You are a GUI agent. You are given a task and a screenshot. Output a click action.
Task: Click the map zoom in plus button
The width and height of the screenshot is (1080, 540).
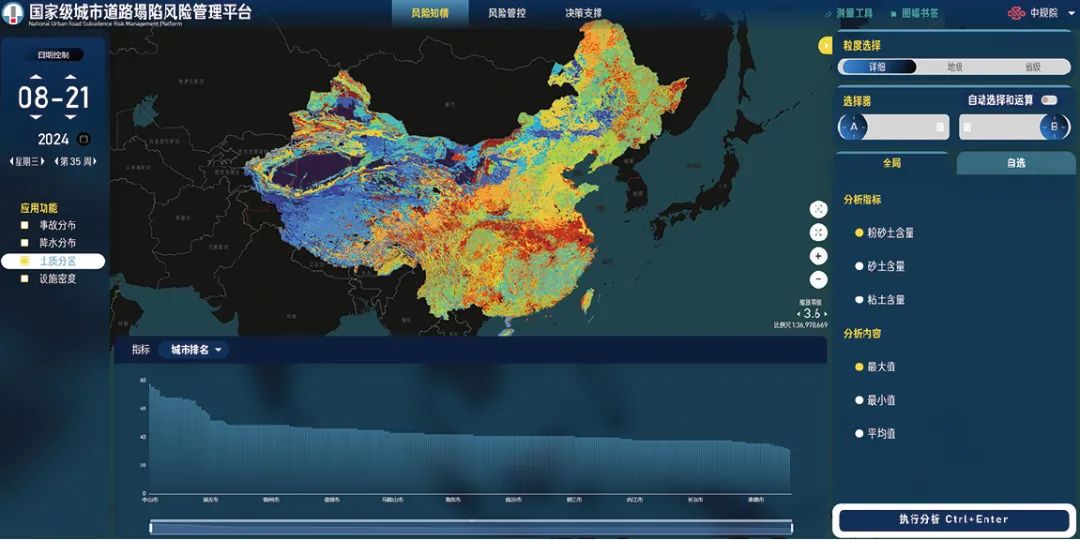pos(818,256)
